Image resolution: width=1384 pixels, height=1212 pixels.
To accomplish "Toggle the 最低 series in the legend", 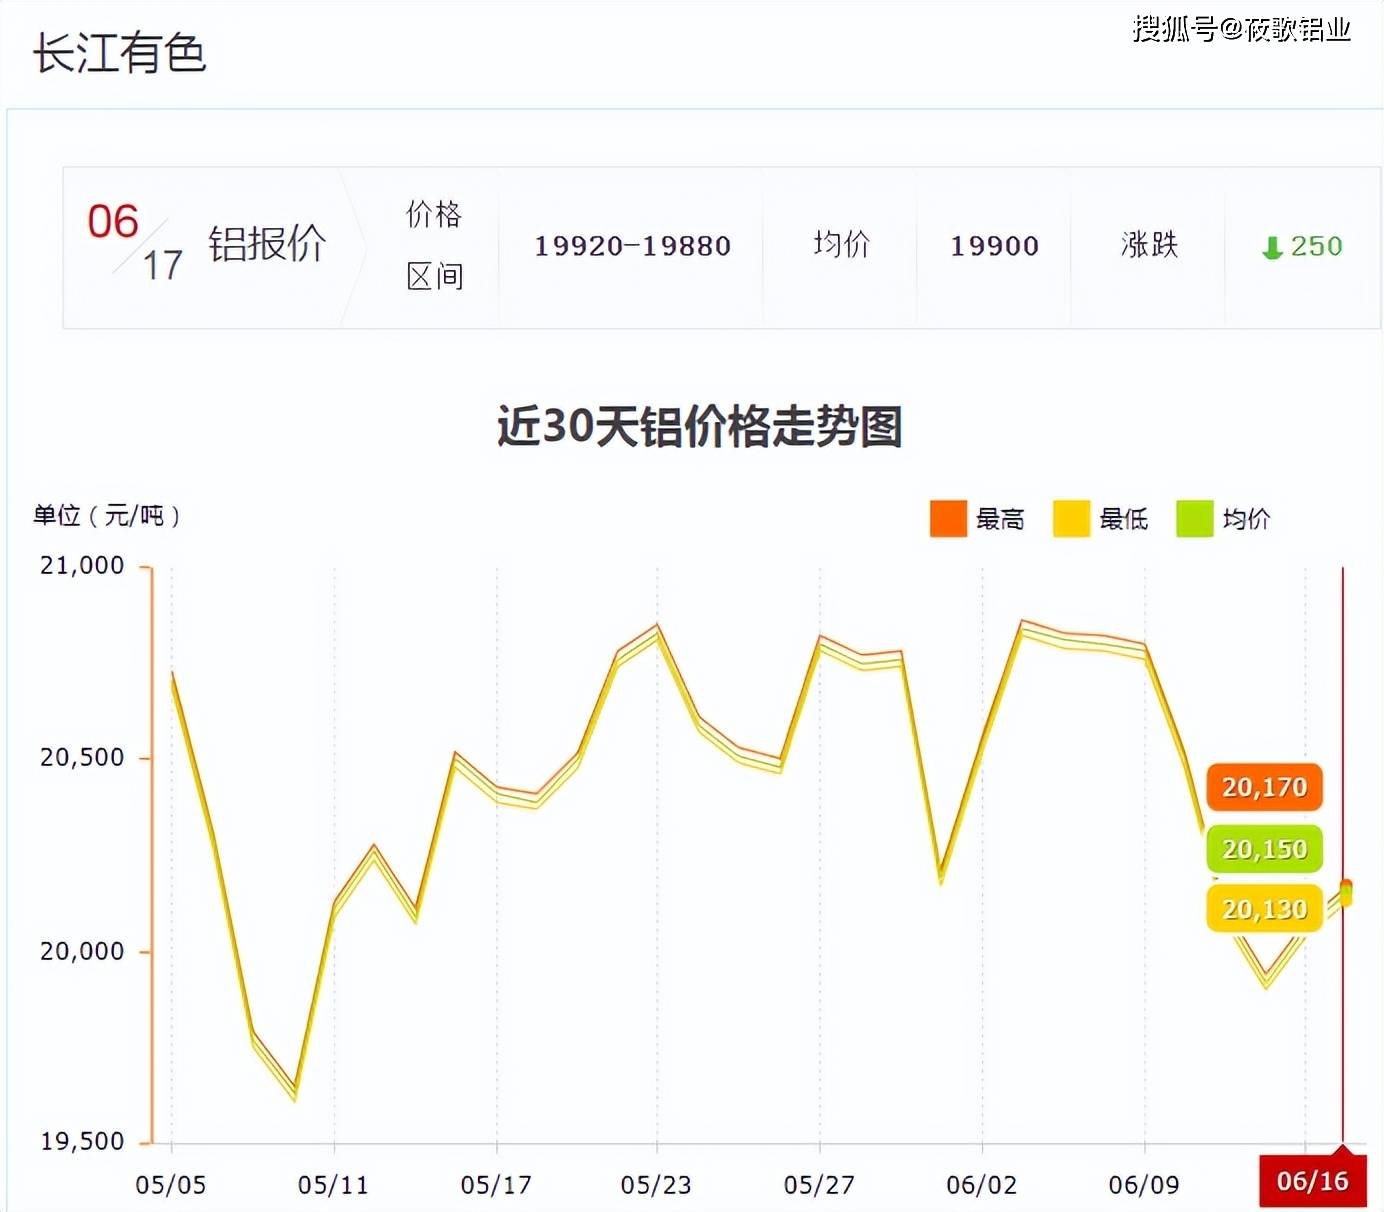I will [x=1101, y=519].
